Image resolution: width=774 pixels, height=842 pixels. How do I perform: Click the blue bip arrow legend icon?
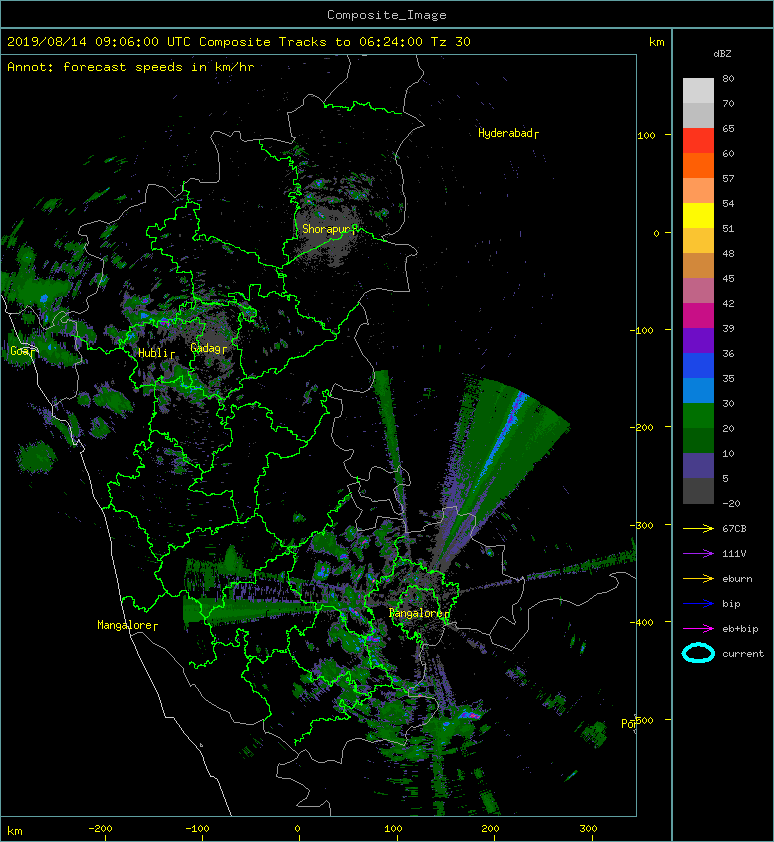point(698,604)
